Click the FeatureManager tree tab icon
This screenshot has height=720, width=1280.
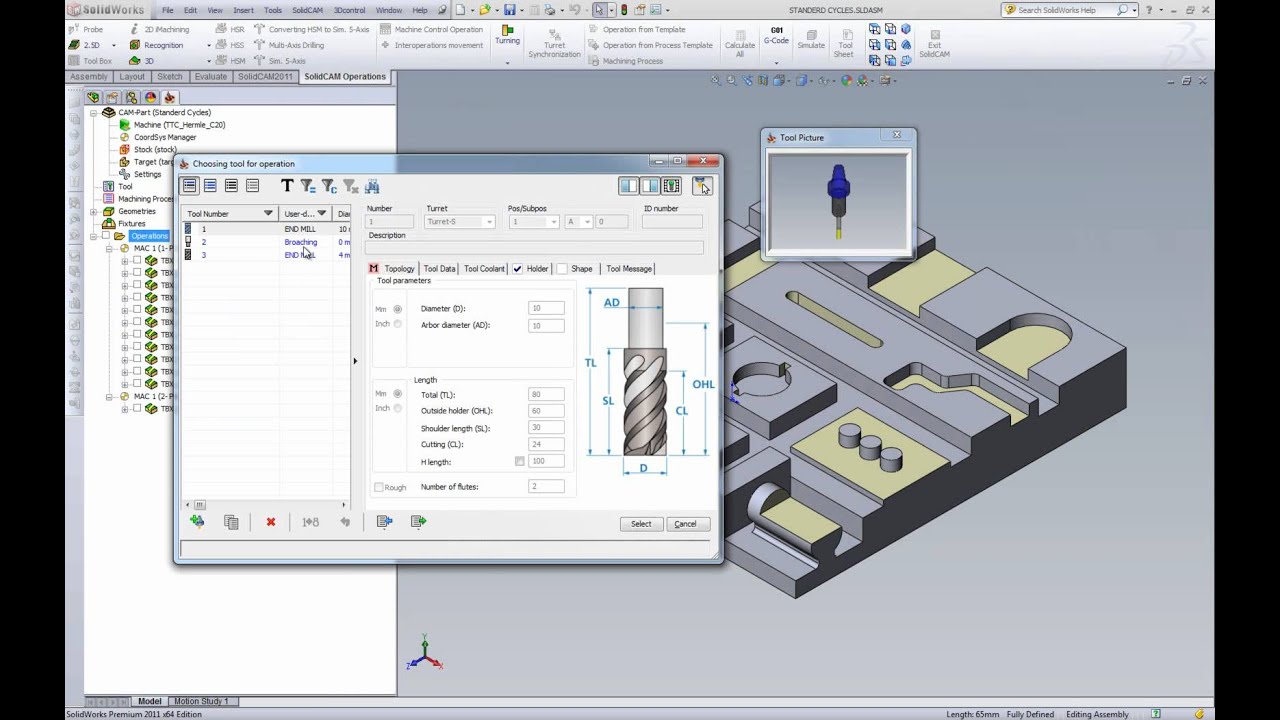coord(93,97)
